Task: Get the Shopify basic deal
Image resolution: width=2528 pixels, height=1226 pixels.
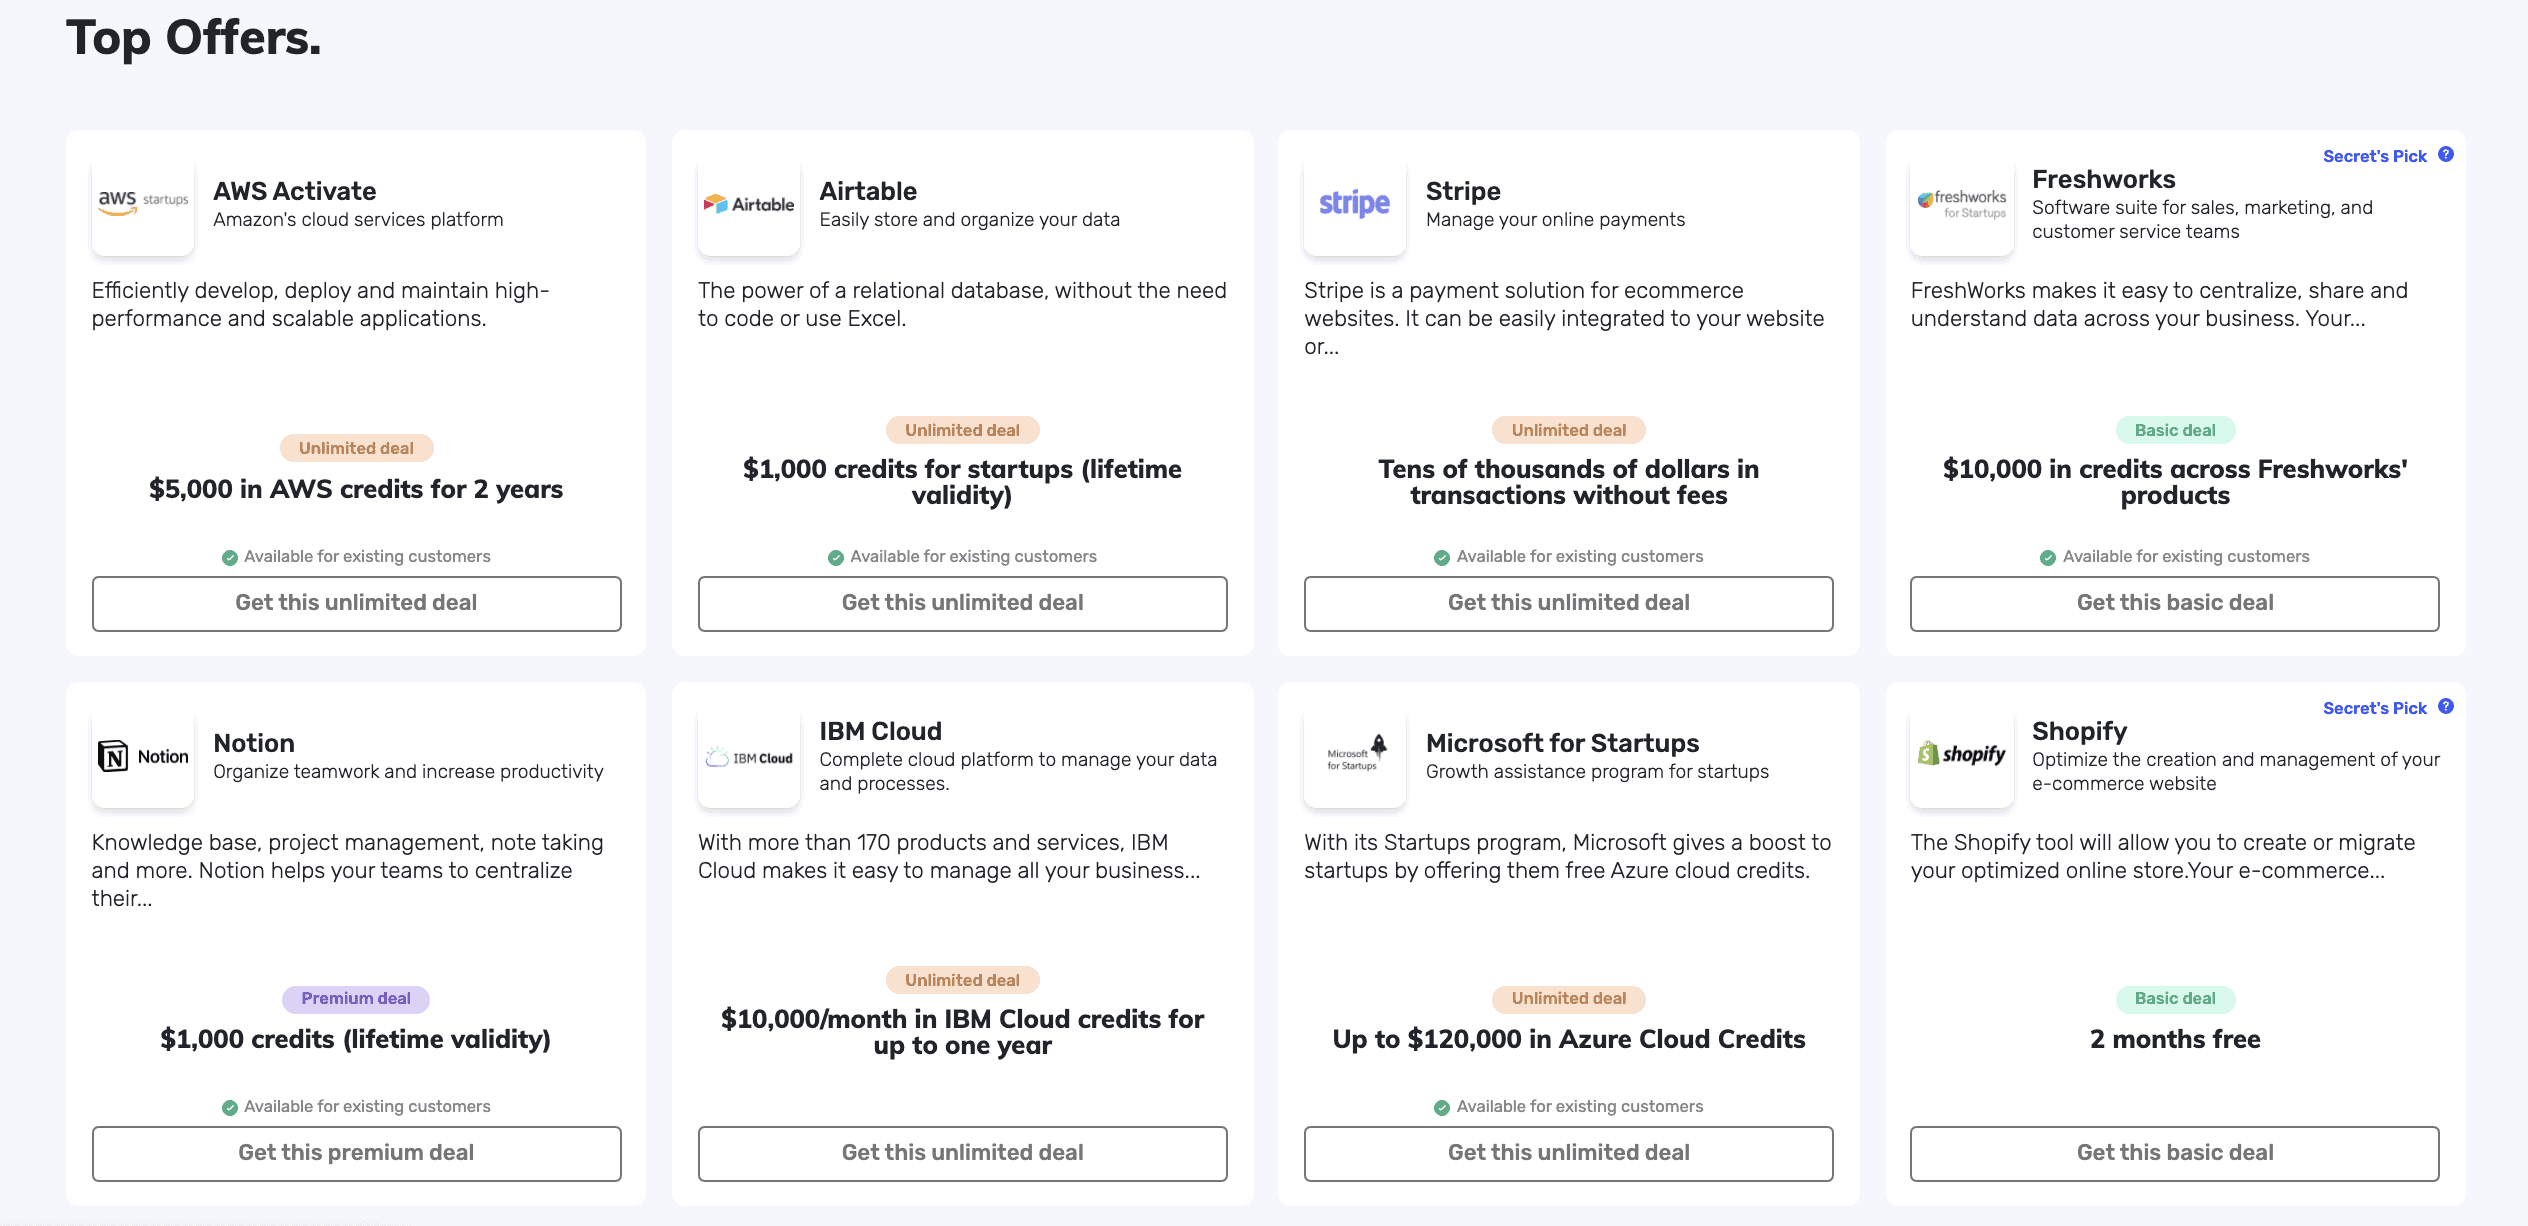Action: click(2174, 1153)
